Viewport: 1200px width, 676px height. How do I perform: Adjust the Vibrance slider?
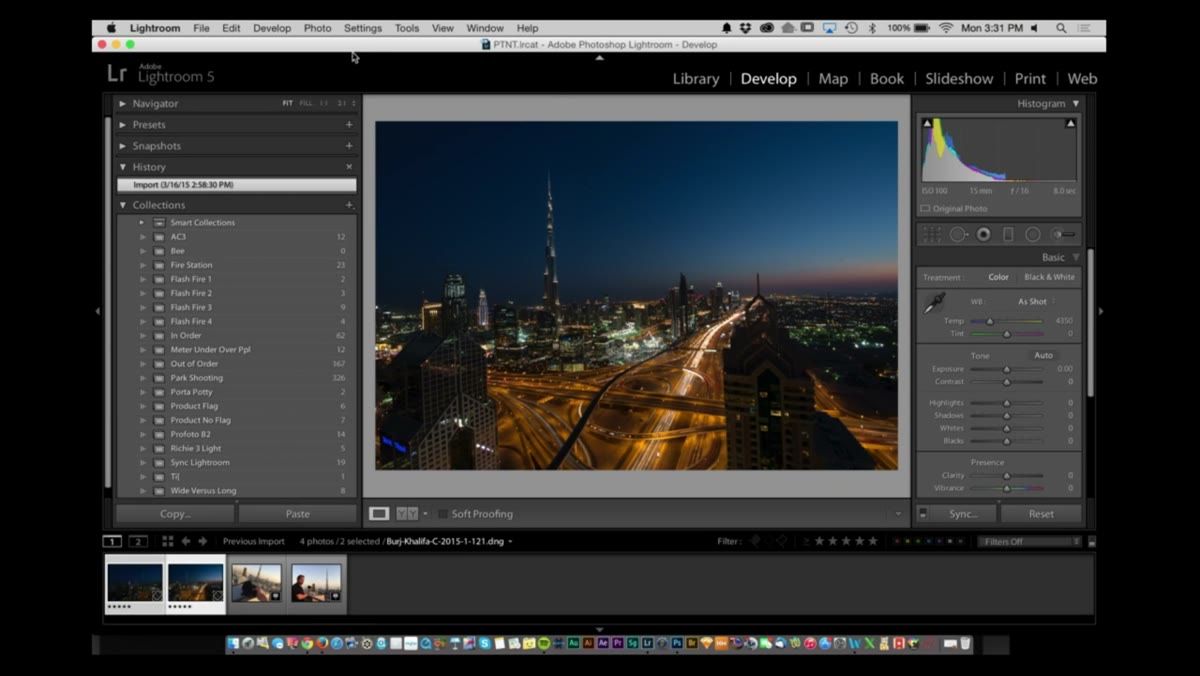[x=1006, y=488]
